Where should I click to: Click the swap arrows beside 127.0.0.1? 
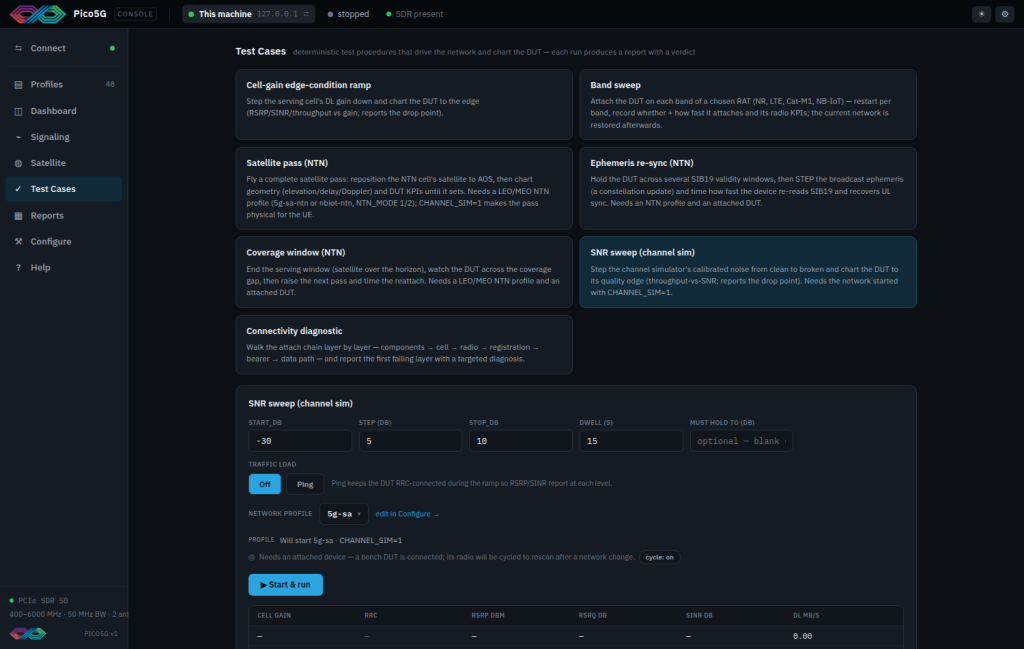(306, 14)
